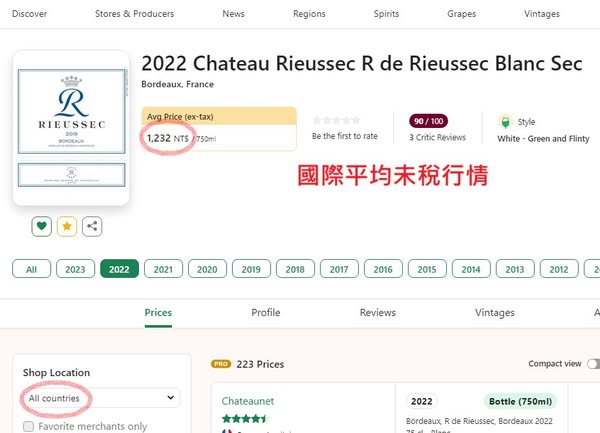Switch to the Reviews tab
600x433 pixels.
point(378,313)
